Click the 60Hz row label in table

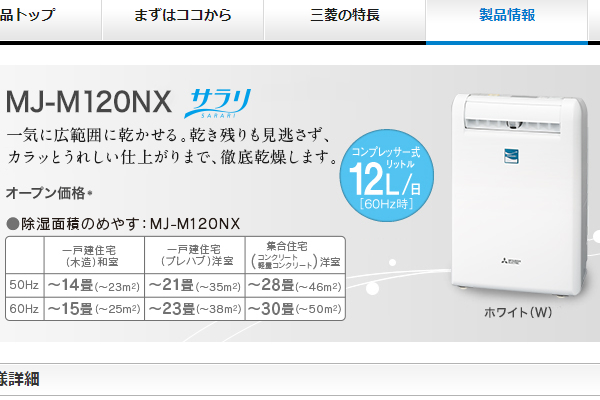point(24,309)
